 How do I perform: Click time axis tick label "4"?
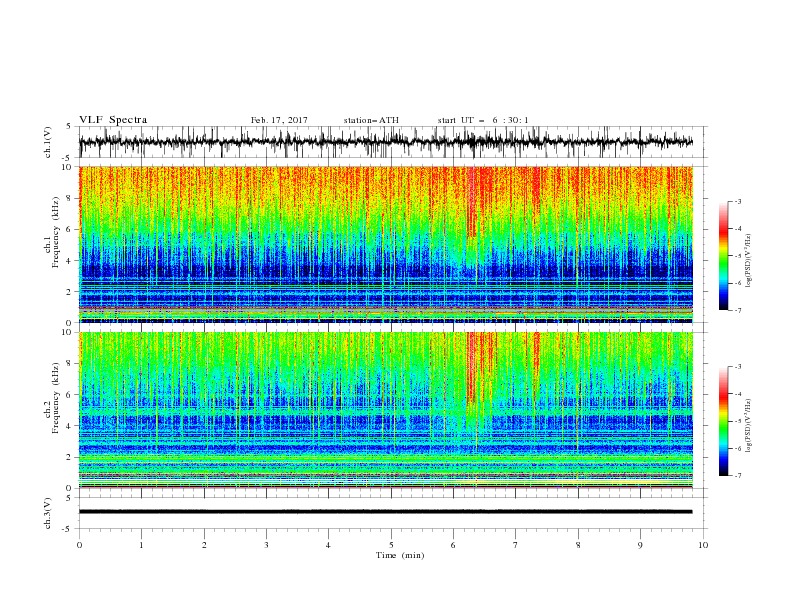328,545
